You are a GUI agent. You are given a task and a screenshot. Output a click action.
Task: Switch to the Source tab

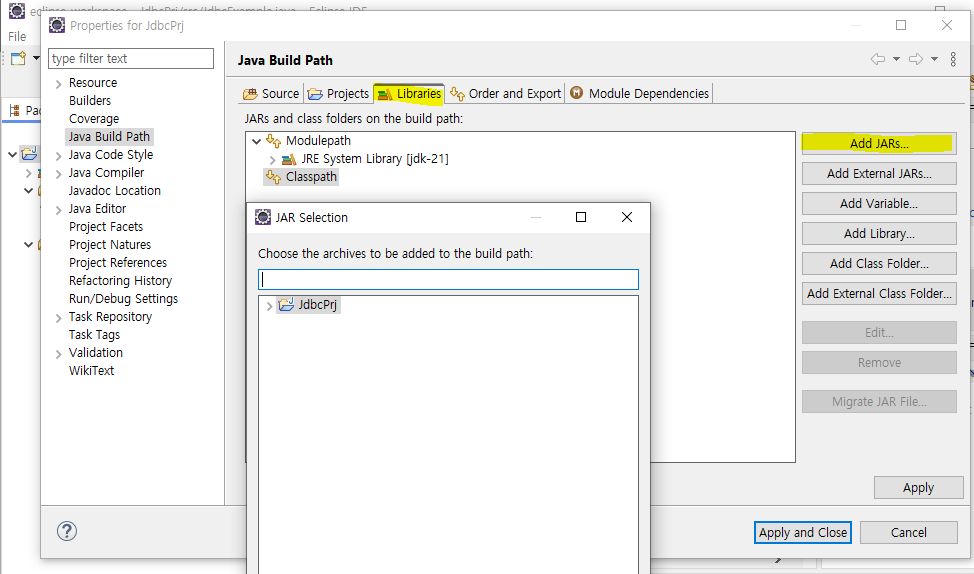(271, 94)
